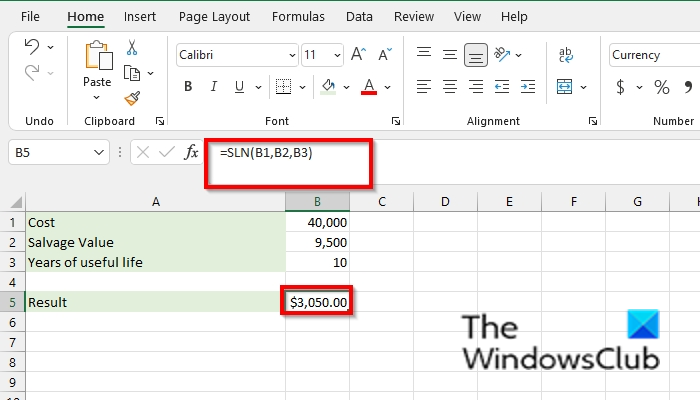Click the Paste clipboard icon

pos(99,56)
